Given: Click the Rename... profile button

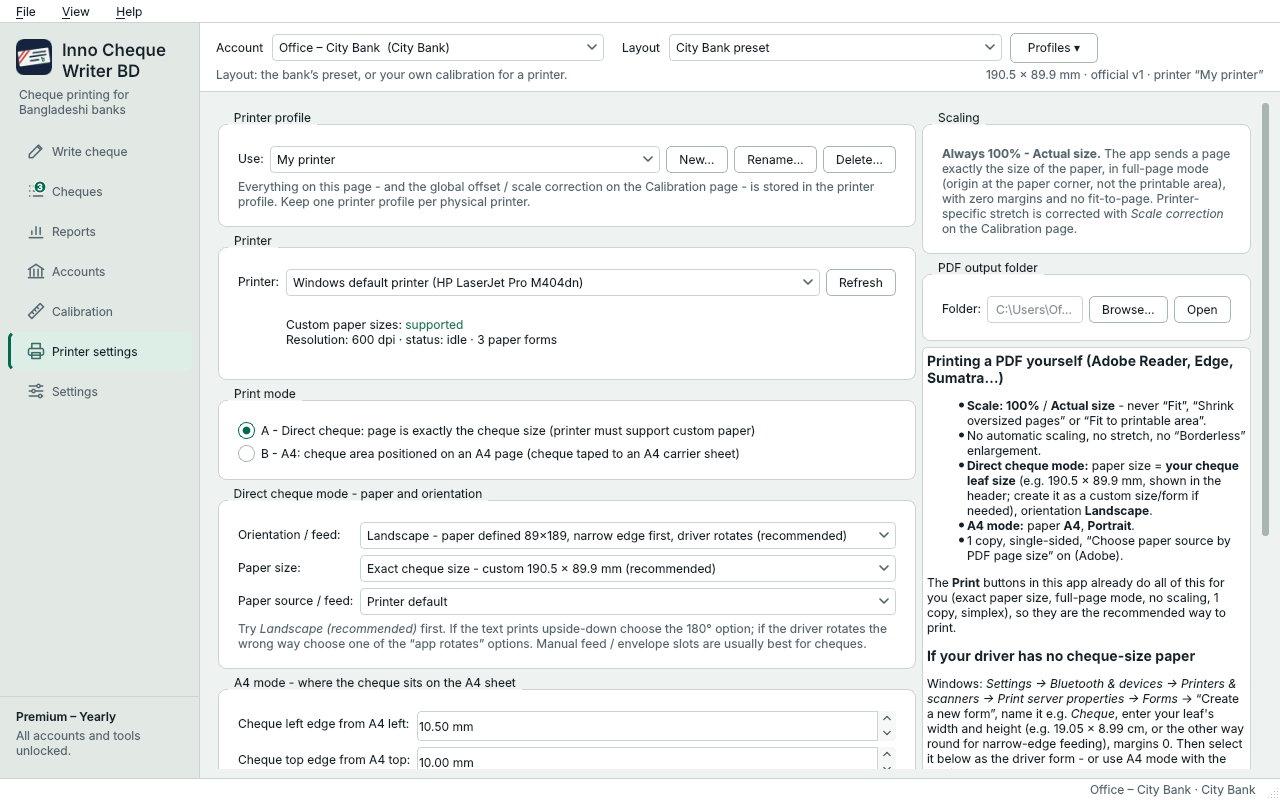Looking at the screenshot, I should click(775, 160).
